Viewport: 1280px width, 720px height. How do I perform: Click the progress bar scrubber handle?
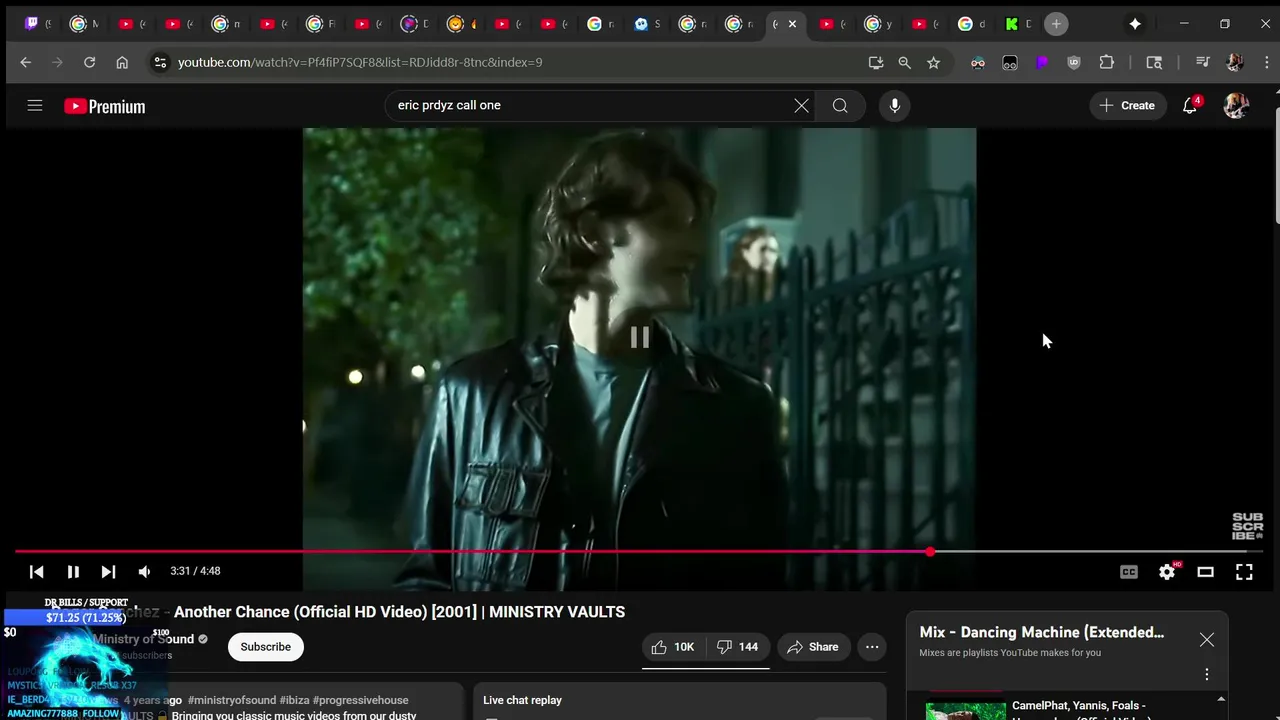(930, 551)
